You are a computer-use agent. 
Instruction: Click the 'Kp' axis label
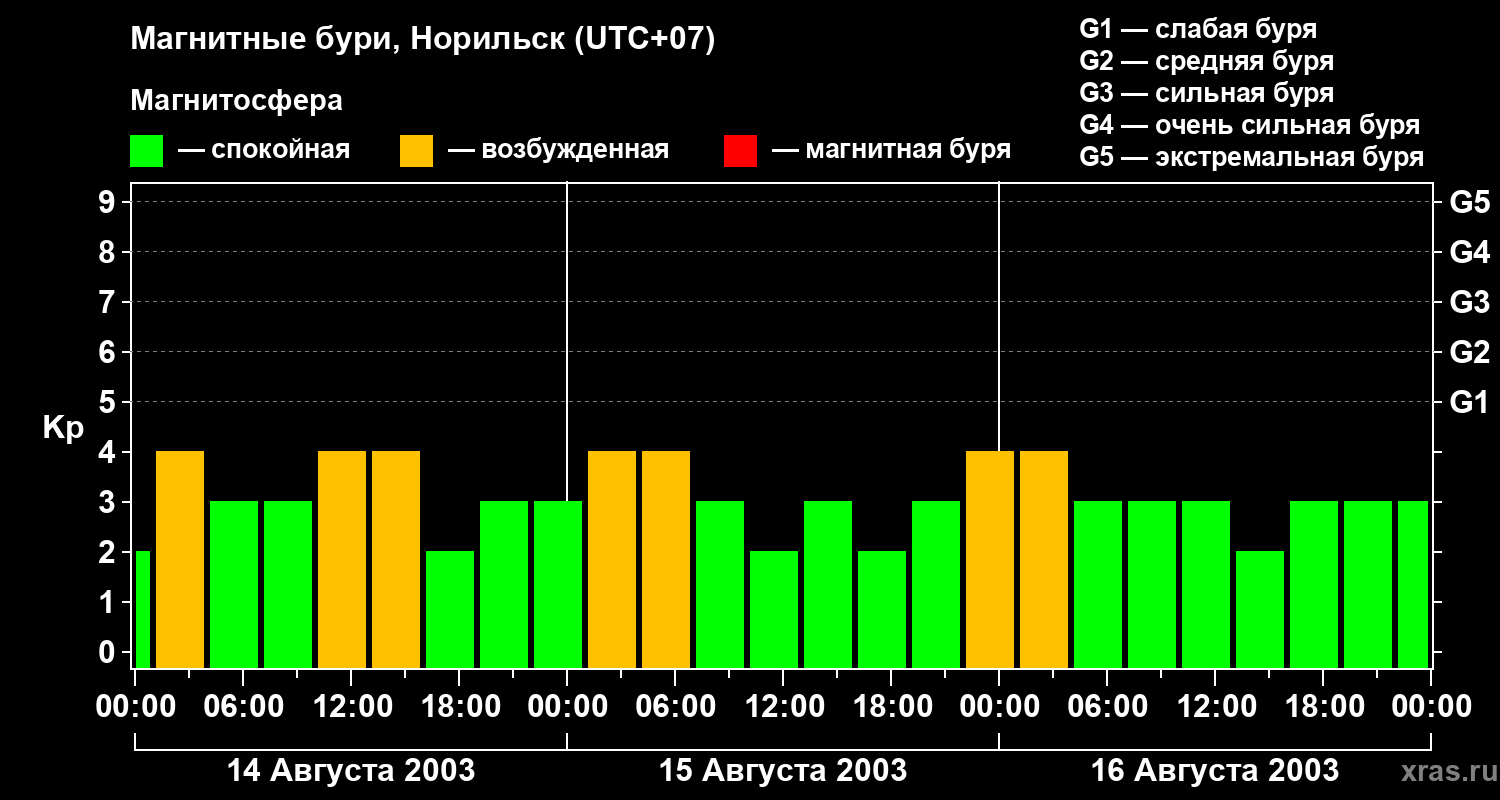pyautogui.click(x=63, y=428)
